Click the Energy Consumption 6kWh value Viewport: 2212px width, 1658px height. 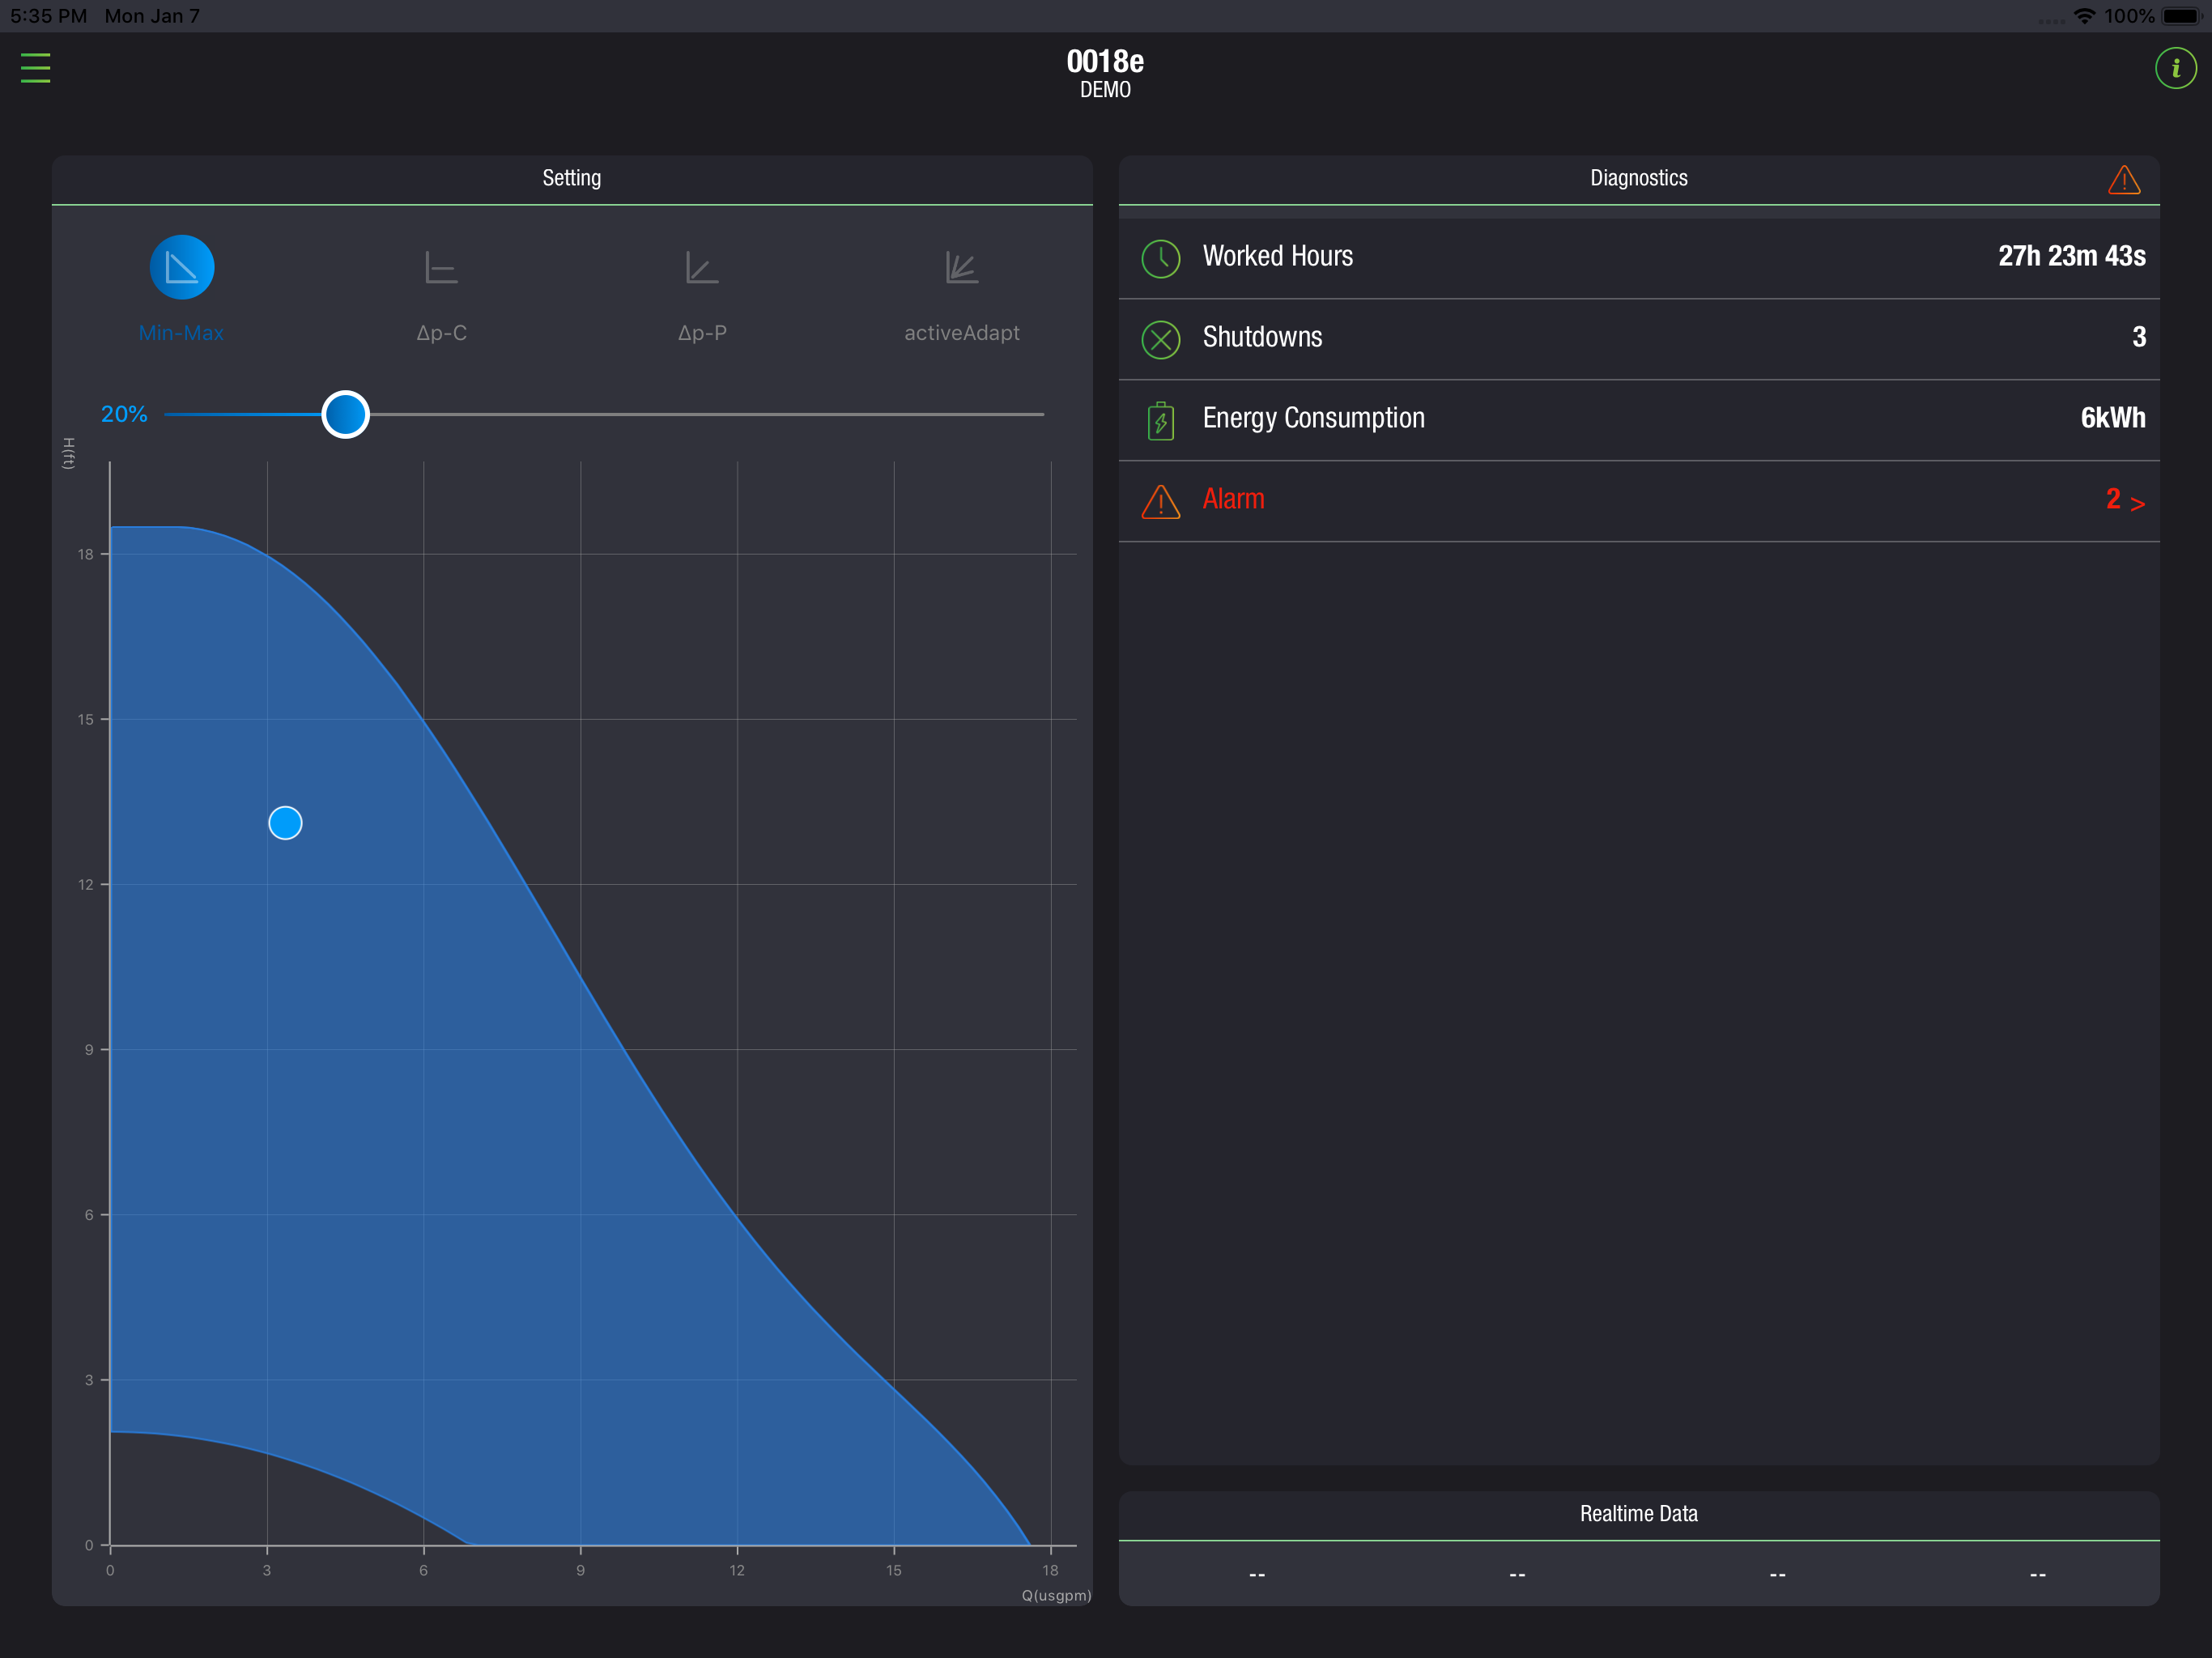click(2113, 418)
